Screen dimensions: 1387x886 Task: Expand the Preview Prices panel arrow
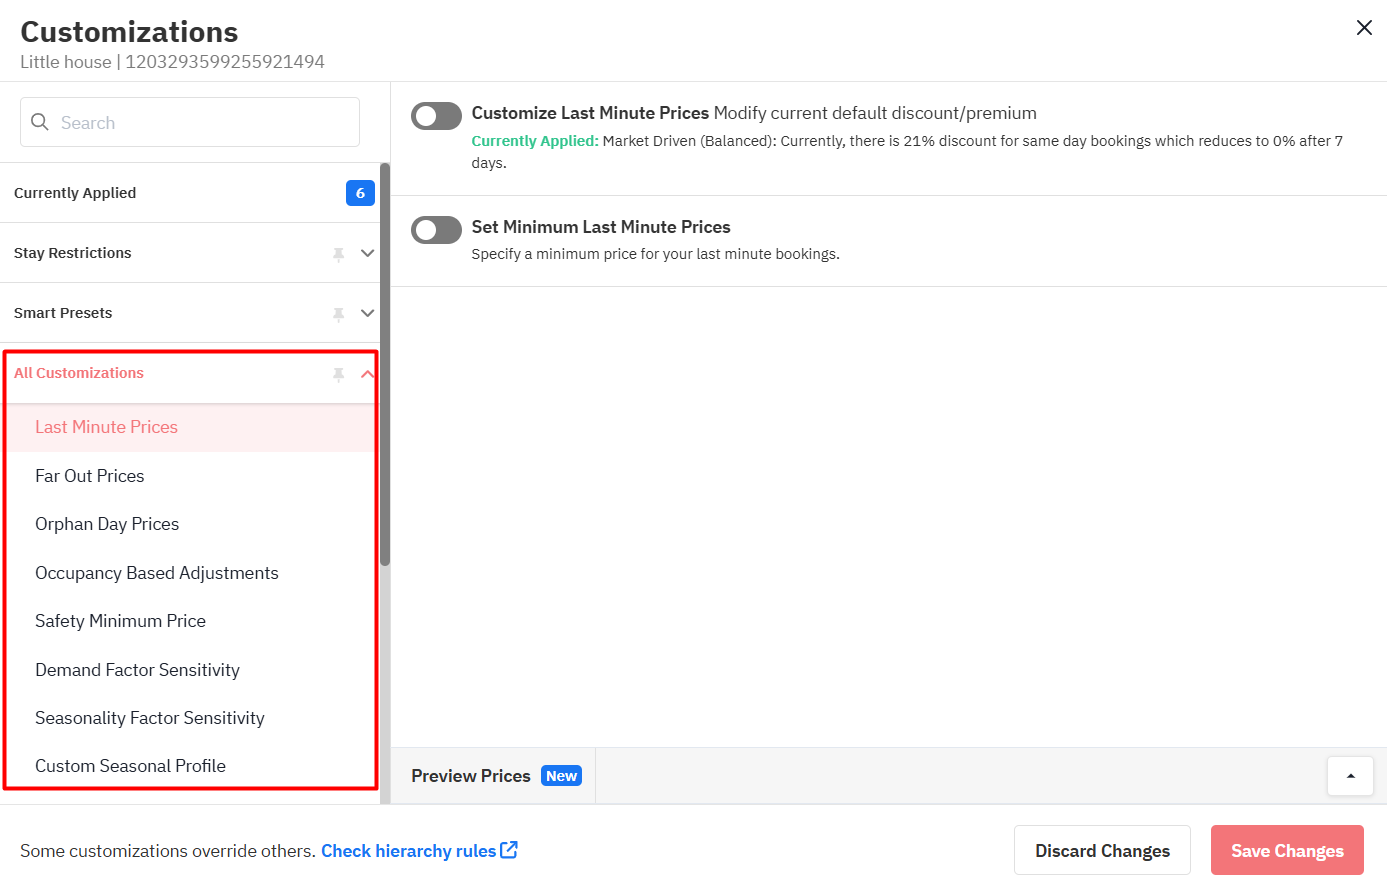(1350, 776)
